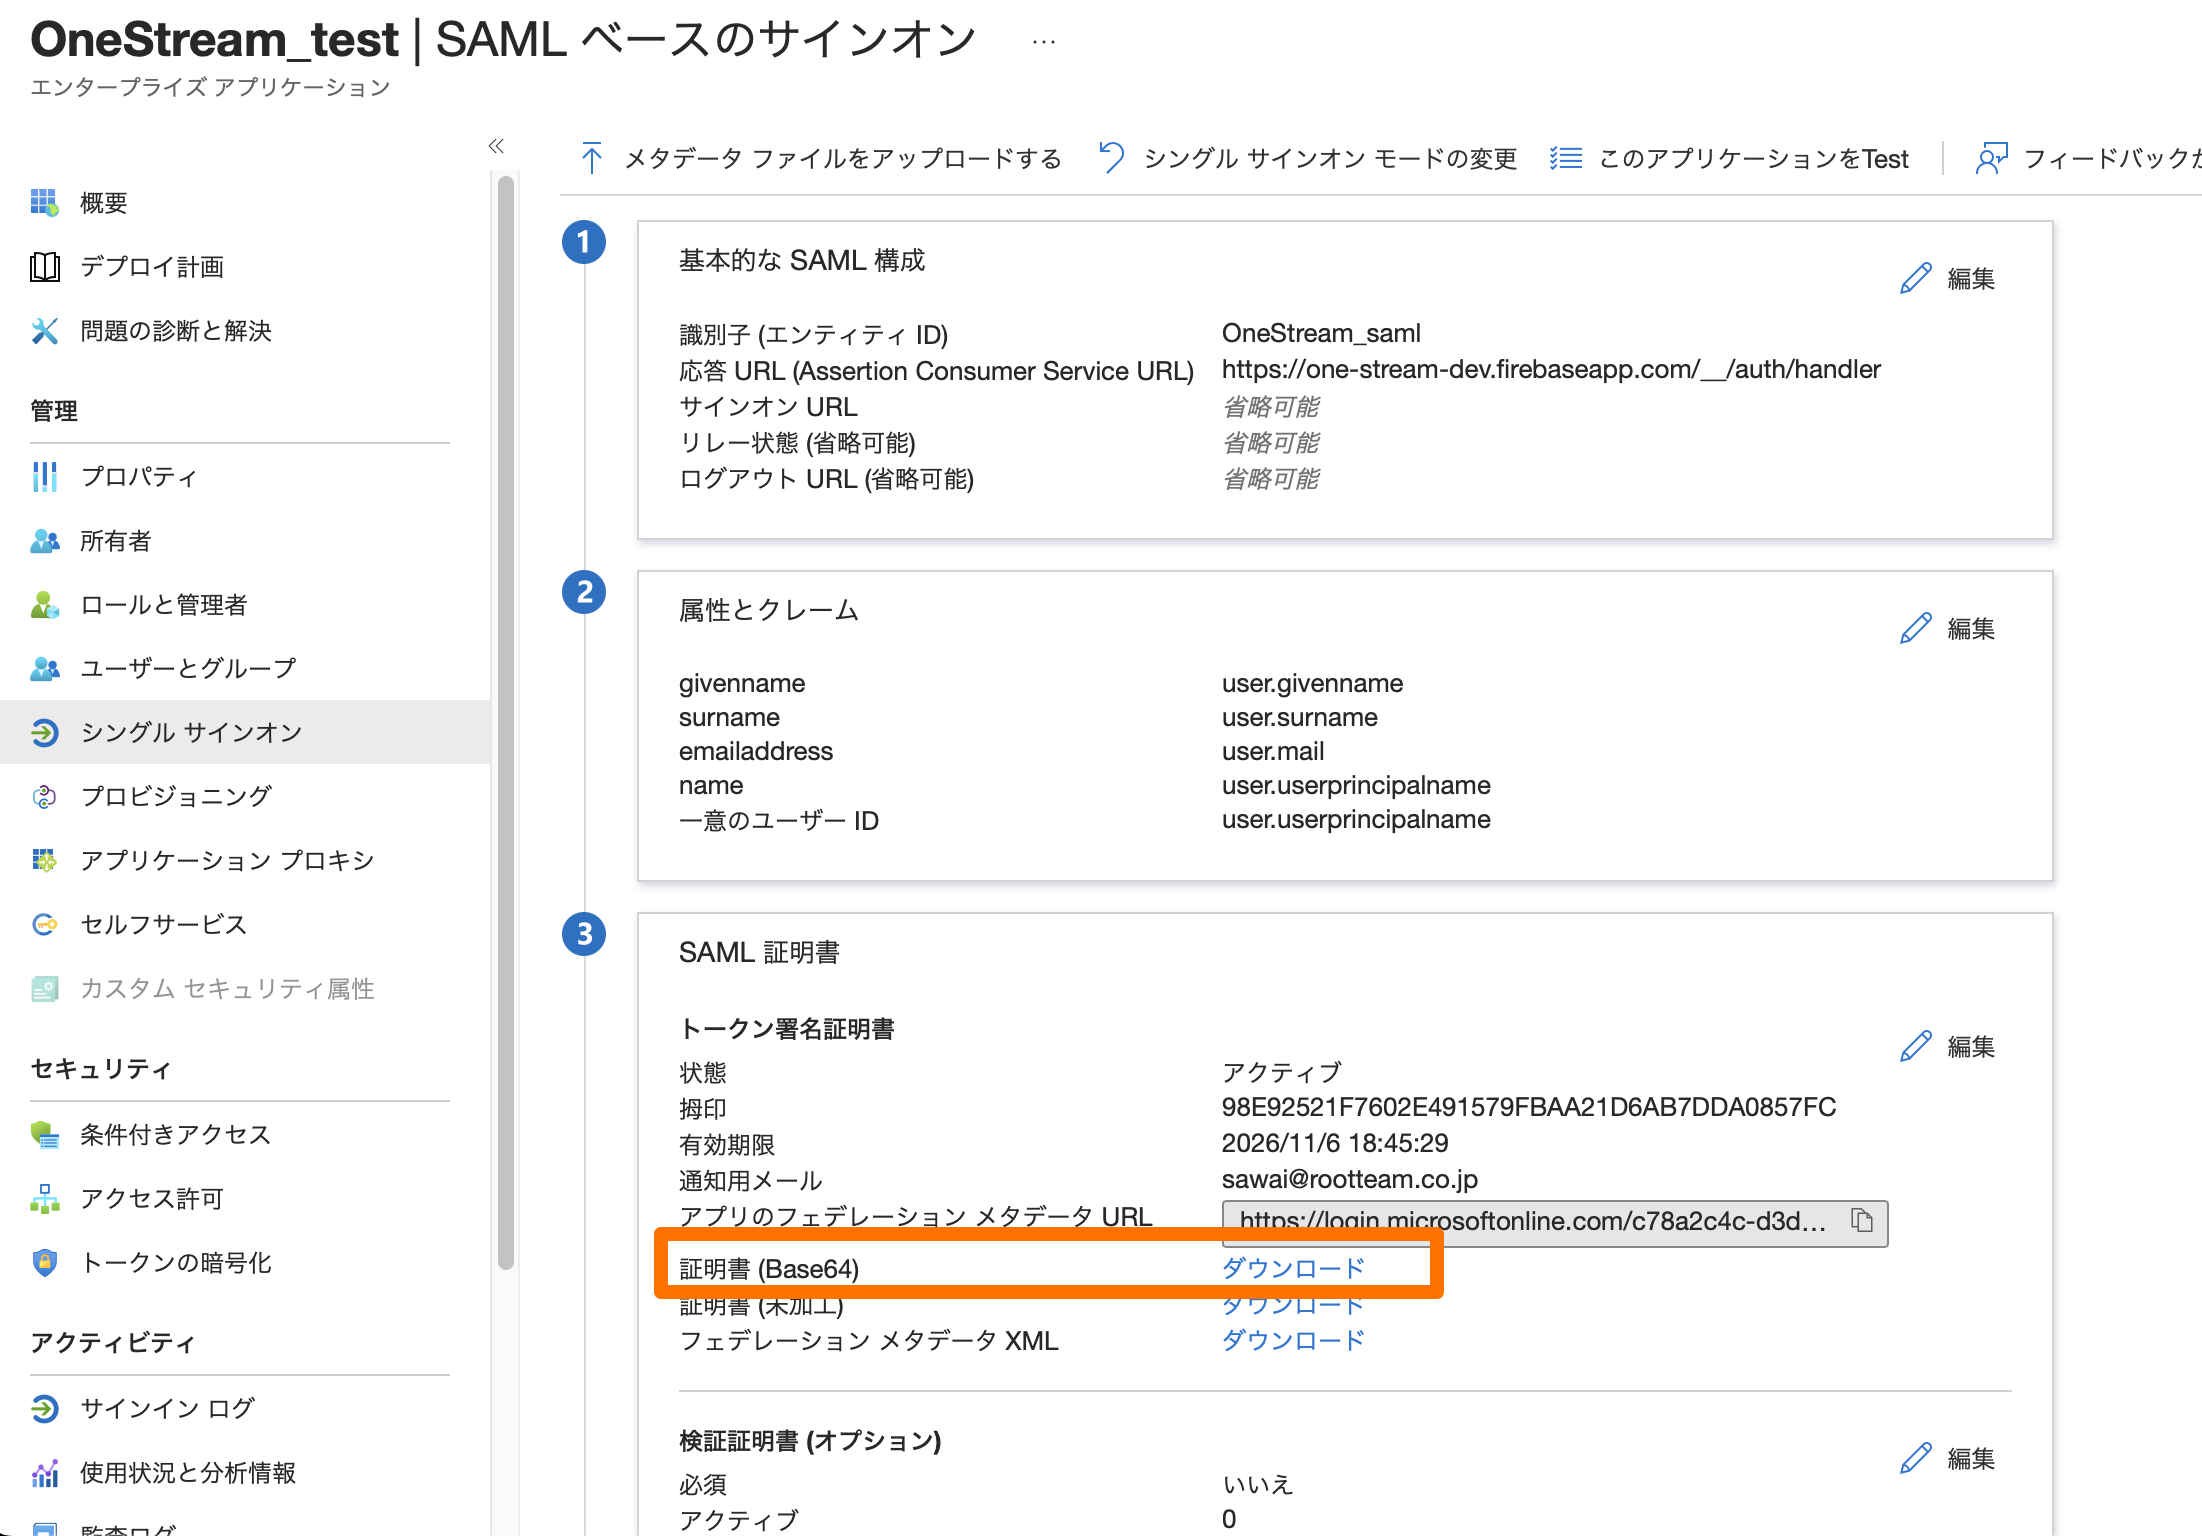
Task: Open 条件付きアクセス under セキュリティ
Action: coord(175,1134)
